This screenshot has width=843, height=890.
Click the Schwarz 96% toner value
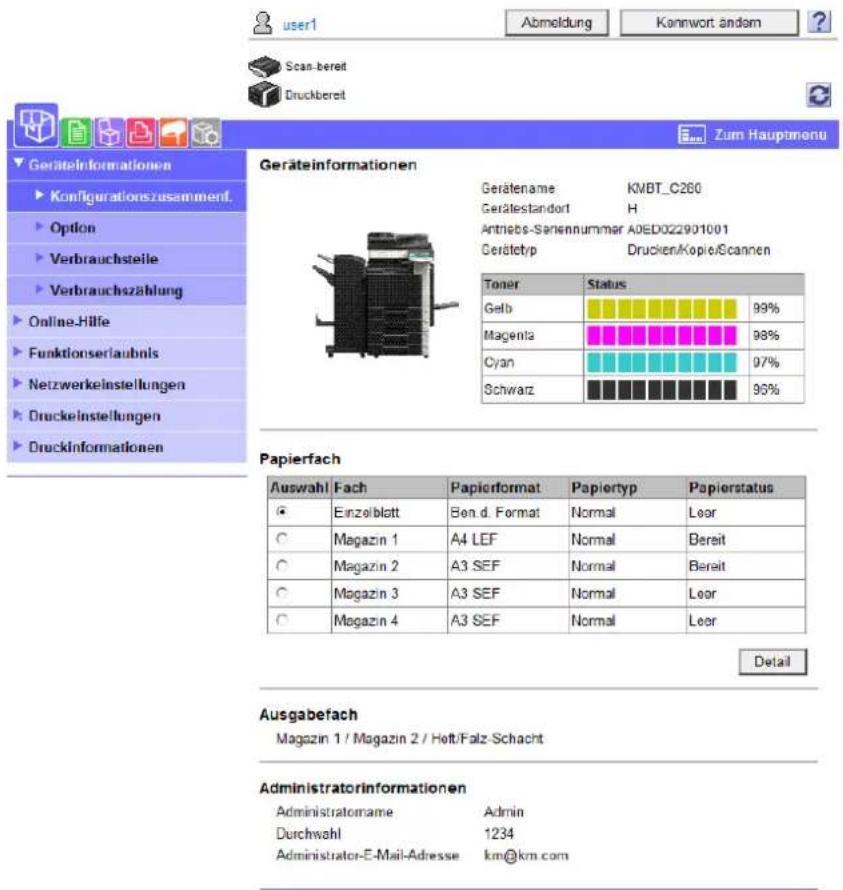click(766, 389)
